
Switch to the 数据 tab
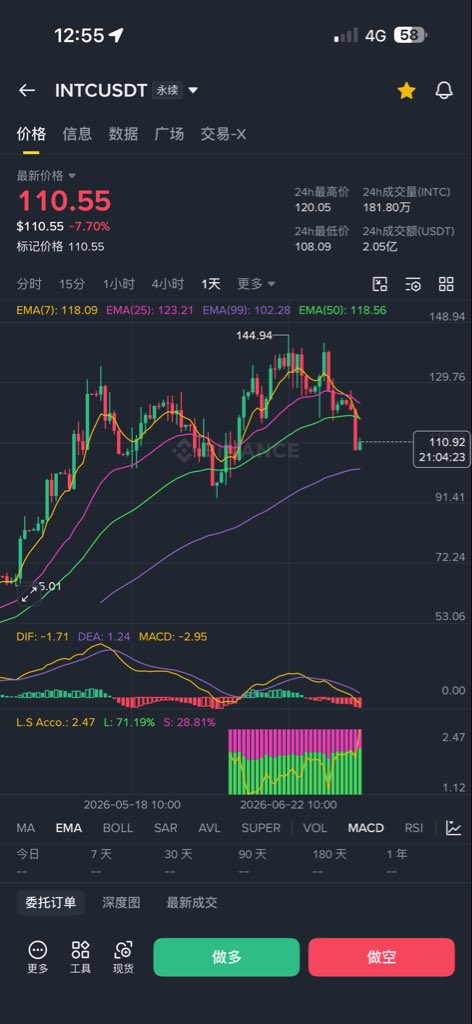point(123,134)
